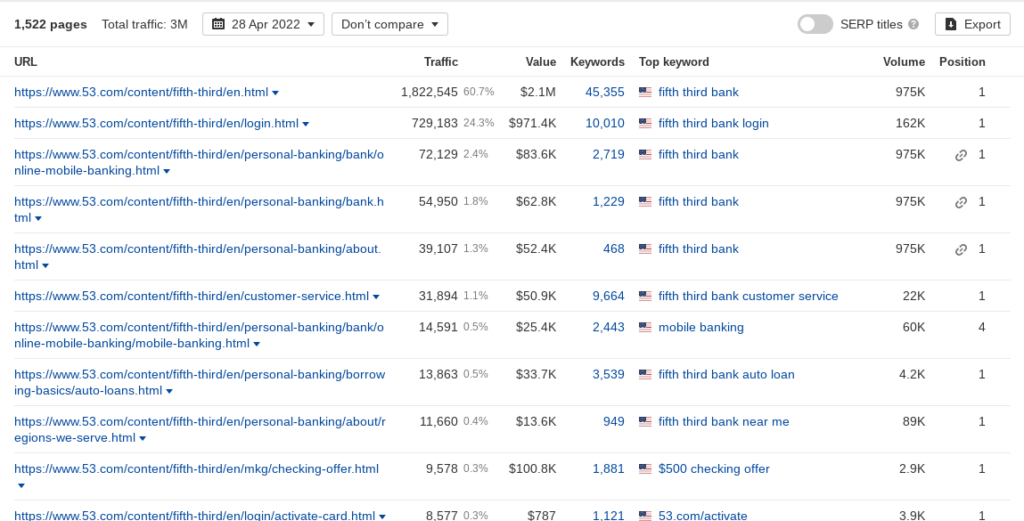This screenshot has height=521, width=1024.
Task: Sort by the Position column header
Action: tap(962, 62)
